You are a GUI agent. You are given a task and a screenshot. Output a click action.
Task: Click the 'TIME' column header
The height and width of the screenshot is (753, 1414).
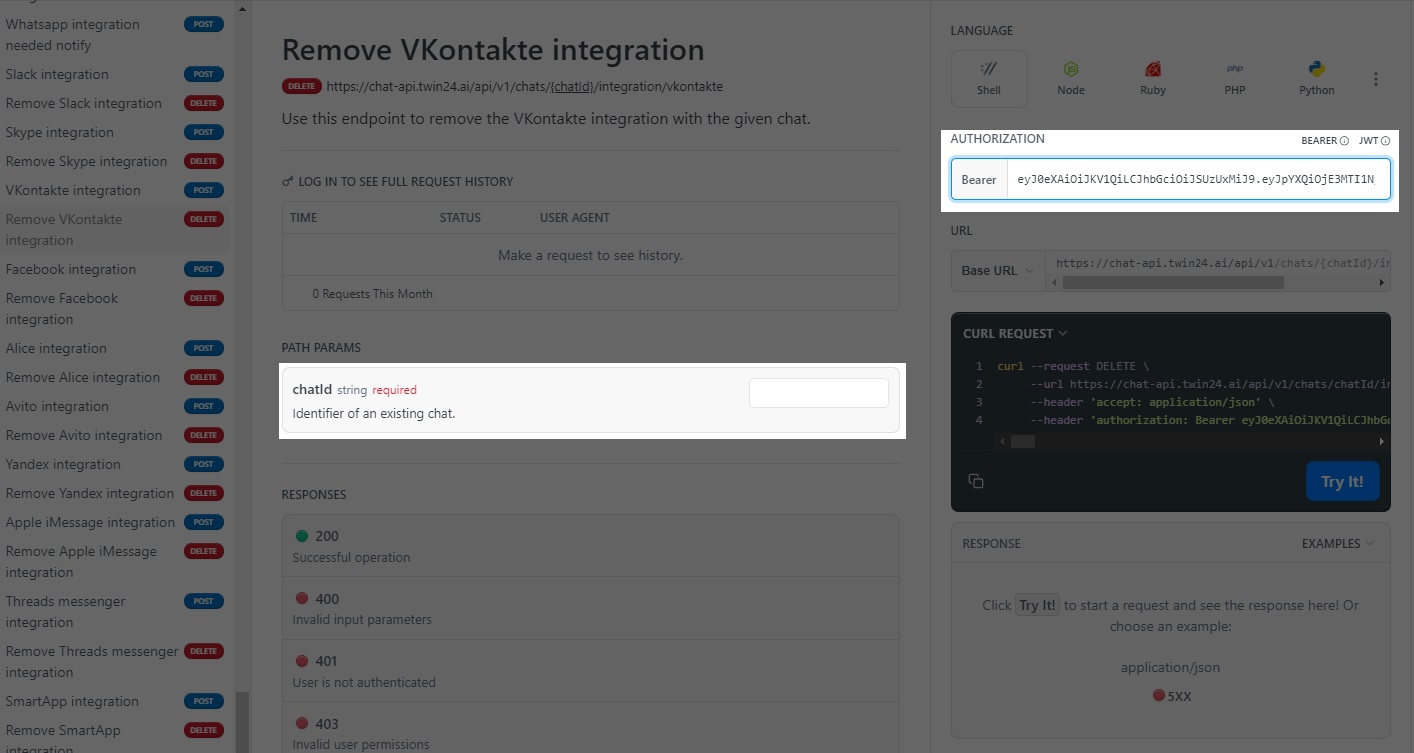303,218
